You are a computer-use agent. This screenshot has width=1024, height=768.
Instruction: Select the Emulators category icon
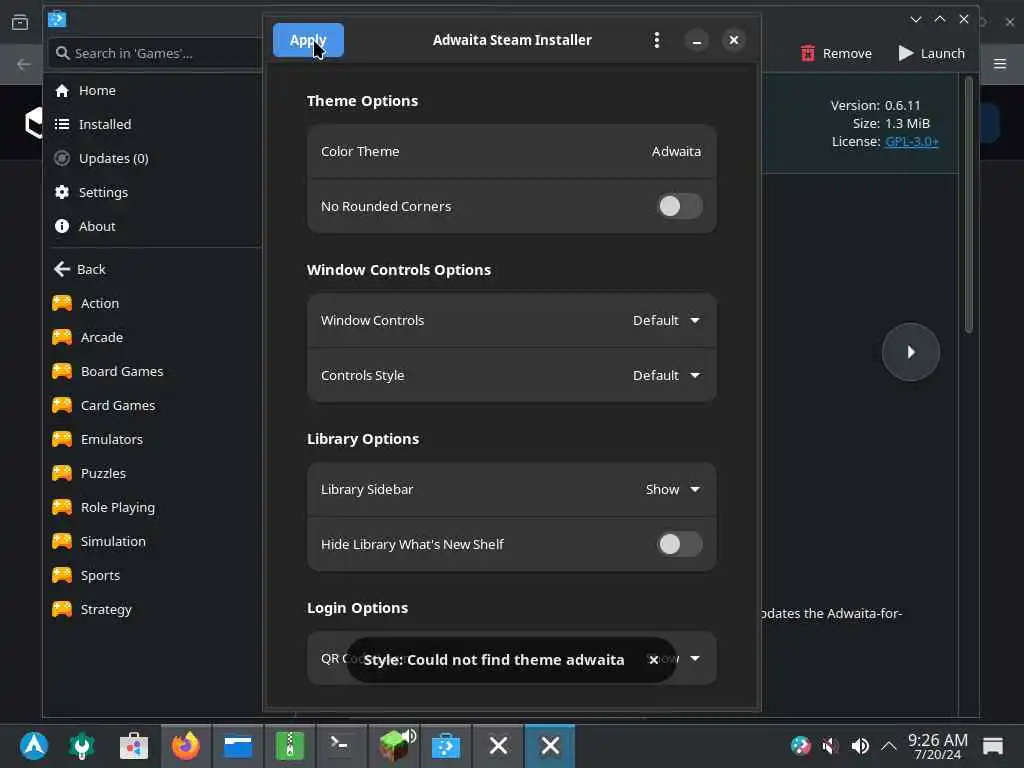click(62, 440)
